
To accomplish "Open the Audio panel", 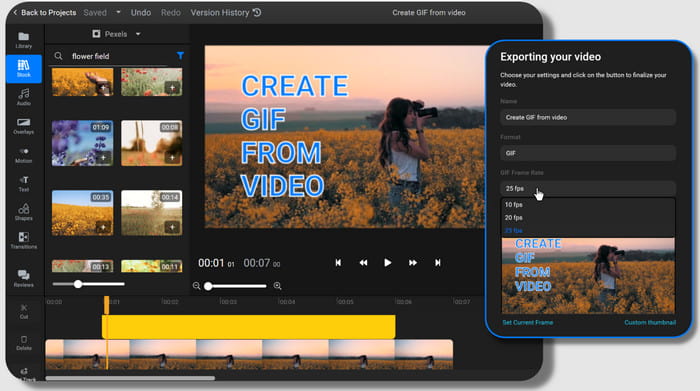I will click(24, 97).
